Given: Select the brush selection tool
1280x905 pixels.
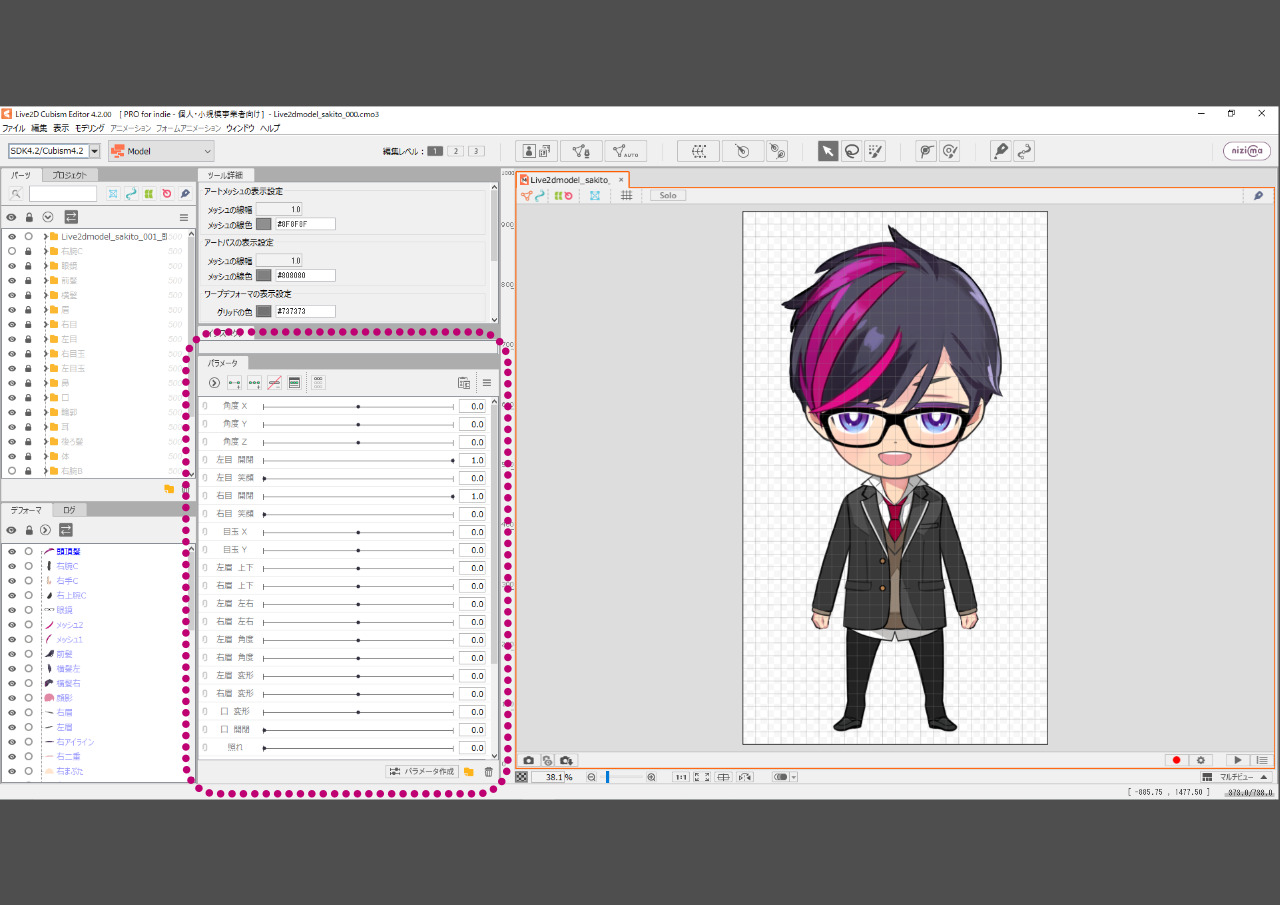Looking at the screenshot, I should [875, 151].
